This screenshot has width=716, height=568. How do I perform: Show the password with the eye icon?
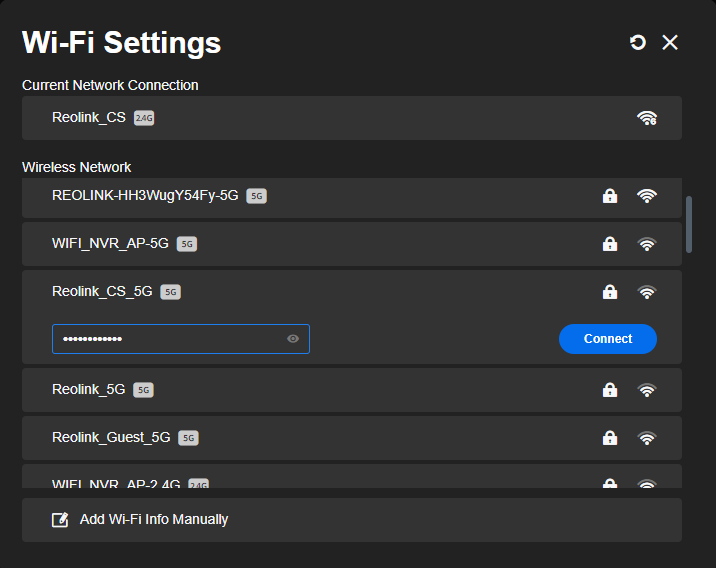click(293, 339)
